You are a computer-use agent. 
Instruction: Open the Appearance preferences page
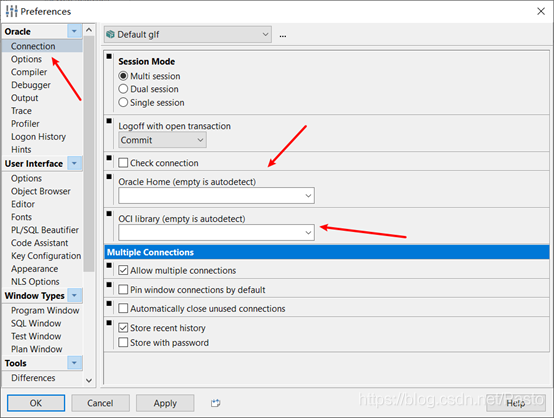coord(35,269)
